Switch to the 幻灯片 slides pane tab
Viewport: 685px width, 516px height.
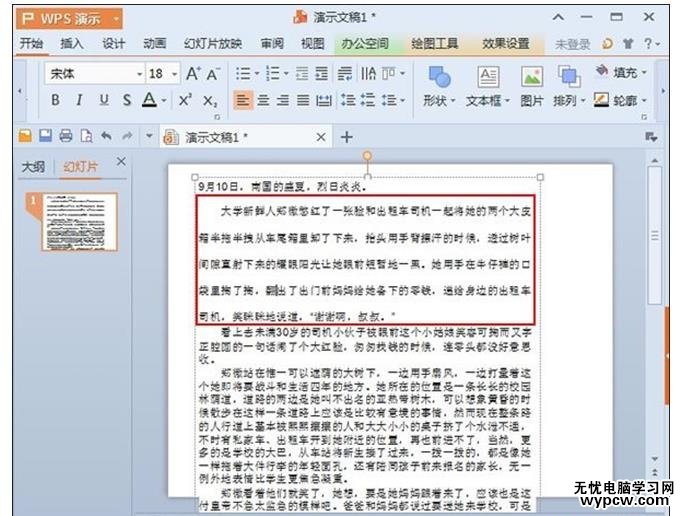(80, 167)
